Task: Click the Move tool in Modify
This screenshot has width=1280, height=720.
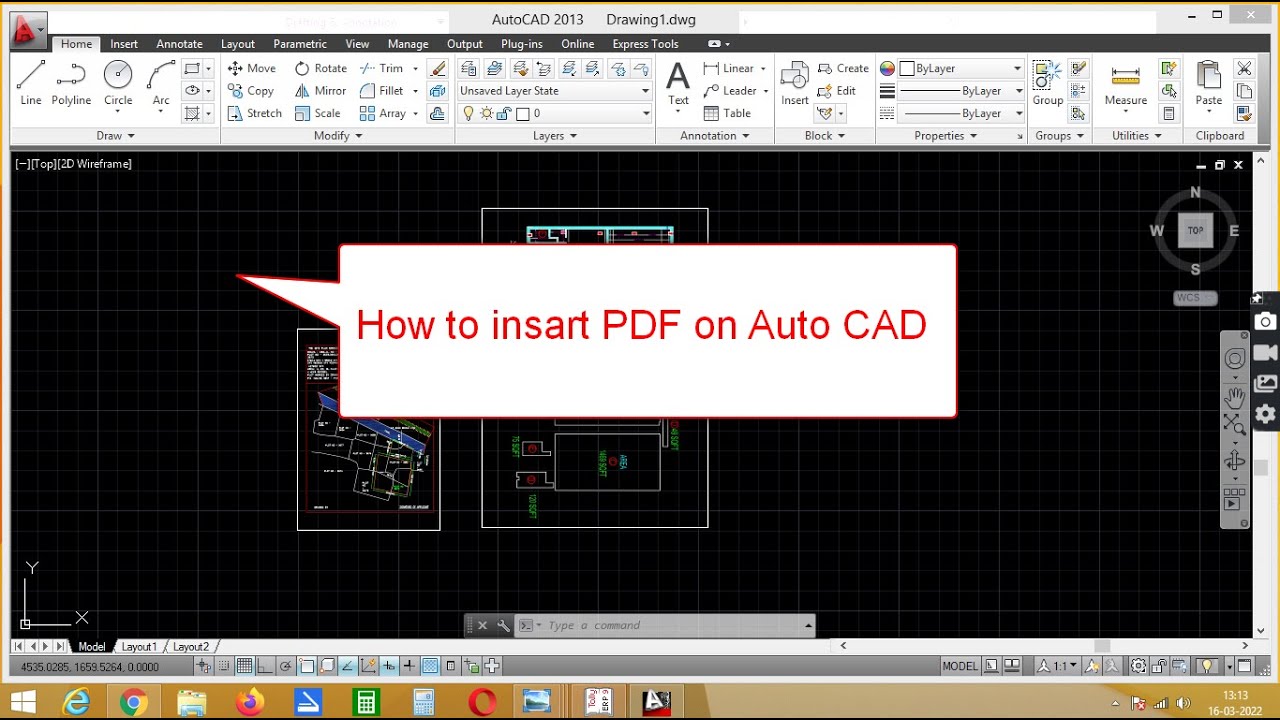Action: (251, 68)
